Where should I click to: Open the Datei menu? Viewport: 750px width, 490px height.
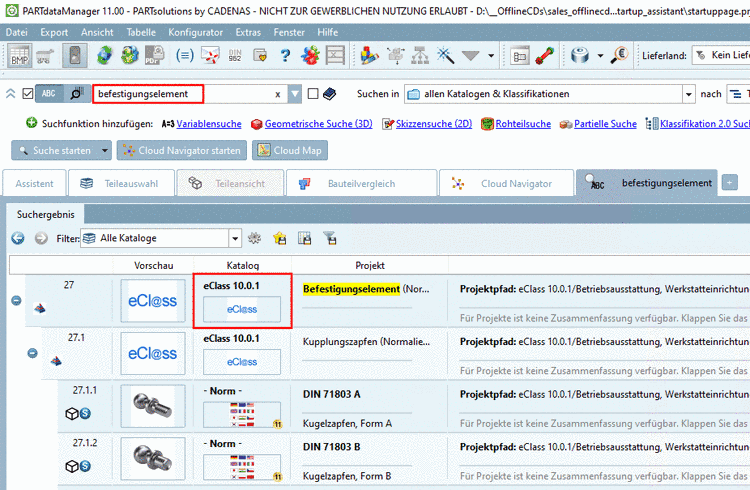click(x=16, y=32)
